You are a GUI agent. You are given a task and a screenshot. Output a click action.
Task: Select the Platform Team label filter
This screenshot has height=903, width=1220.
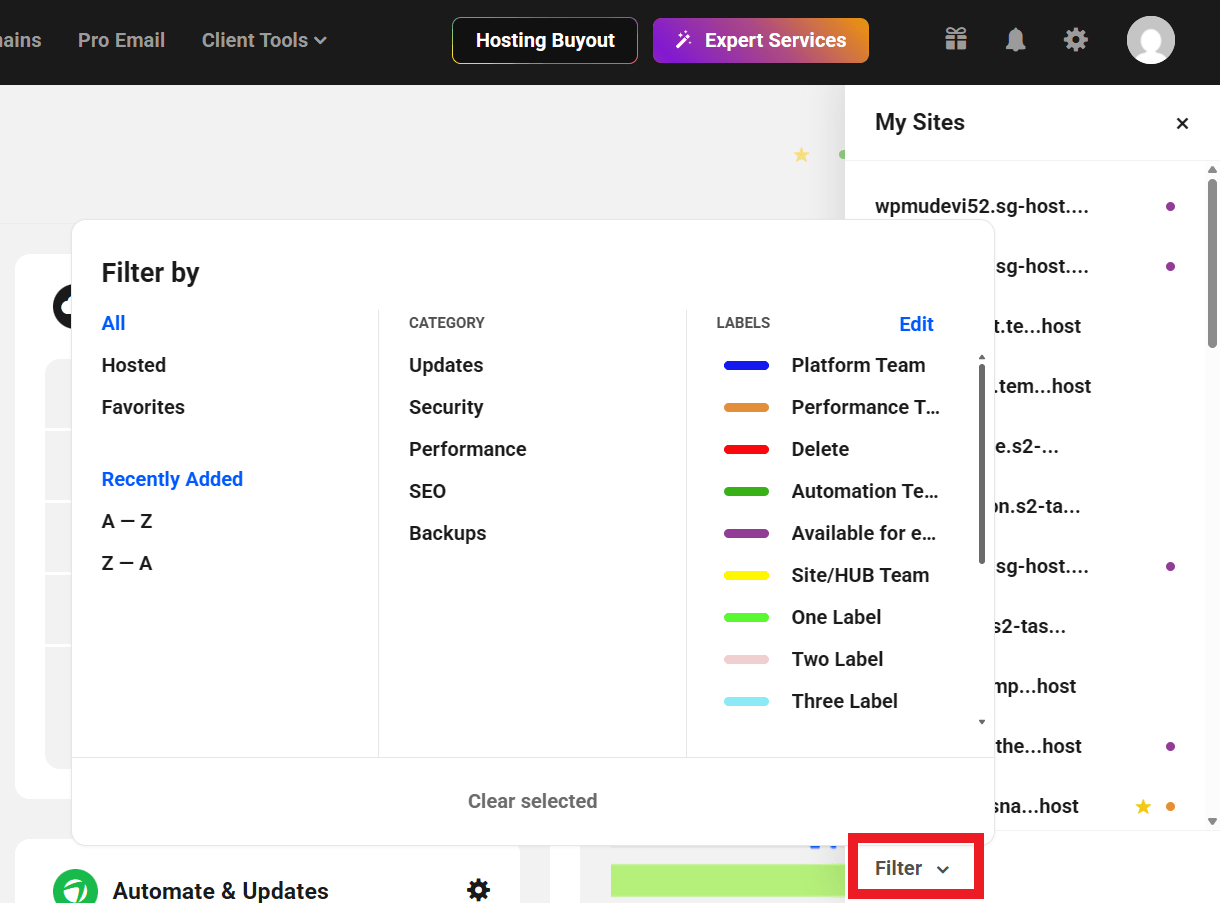point(858,365)
